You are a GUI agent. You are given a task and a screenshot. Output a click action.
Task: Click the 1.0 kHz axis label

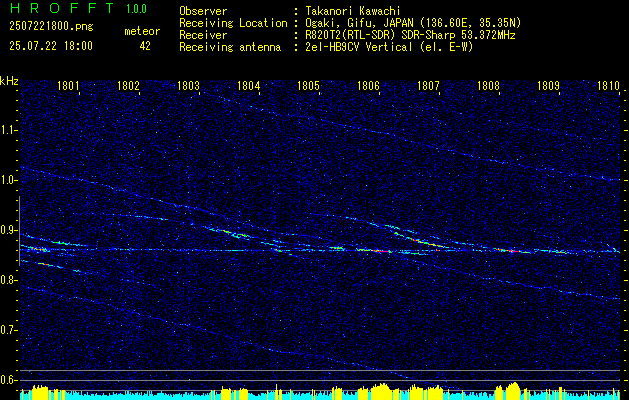[x=8, y=180]
